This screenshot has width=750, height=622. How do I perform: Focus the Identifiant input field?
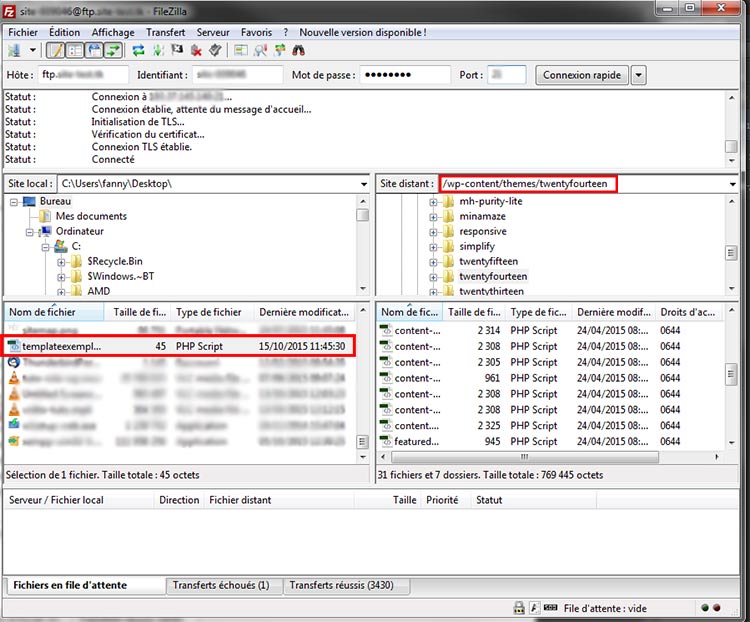pyautogui.click(x=238, y=75)
